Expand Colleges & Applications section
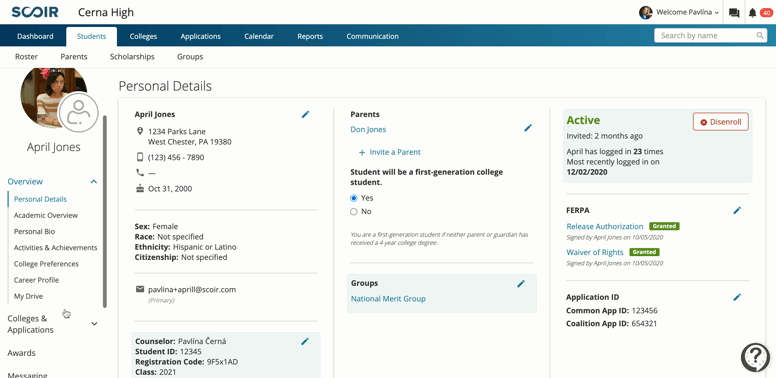 [x=94, y=324]
